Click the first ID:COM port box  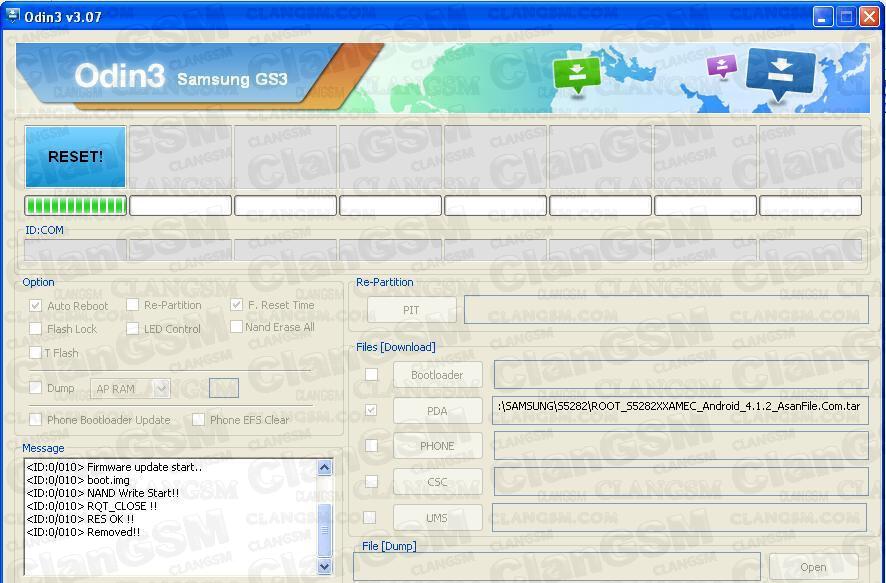75,250
